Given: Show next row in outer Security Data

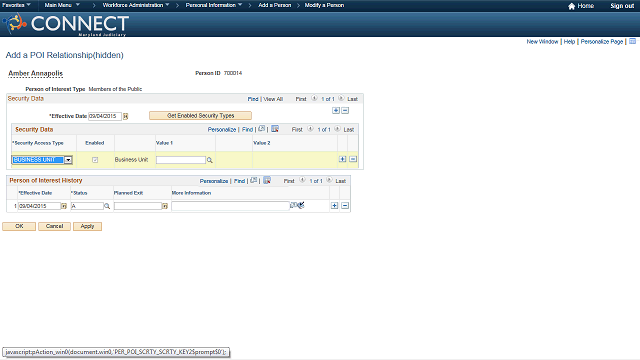Looking at the screenshot, I should pyautogui.click(x=341, y=98).
